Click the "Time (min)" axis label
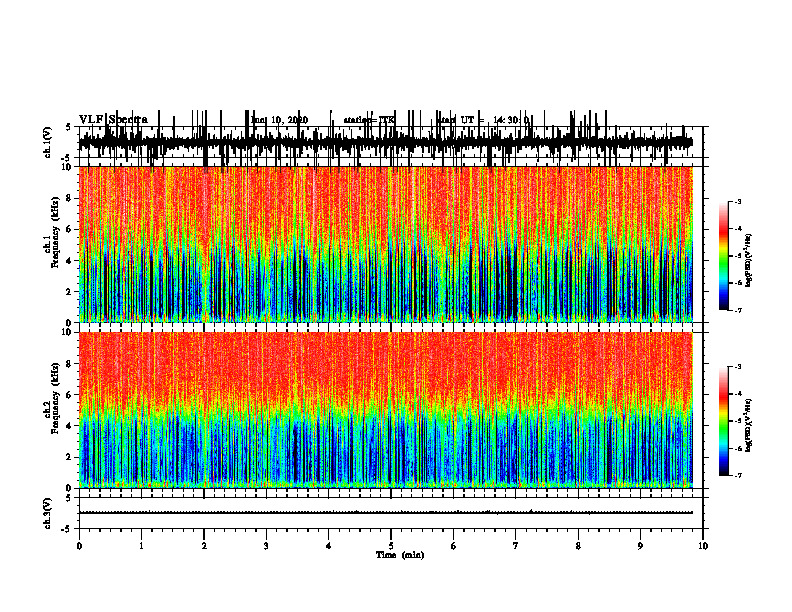Screen dimensions: 792x612 pos(400,555)
